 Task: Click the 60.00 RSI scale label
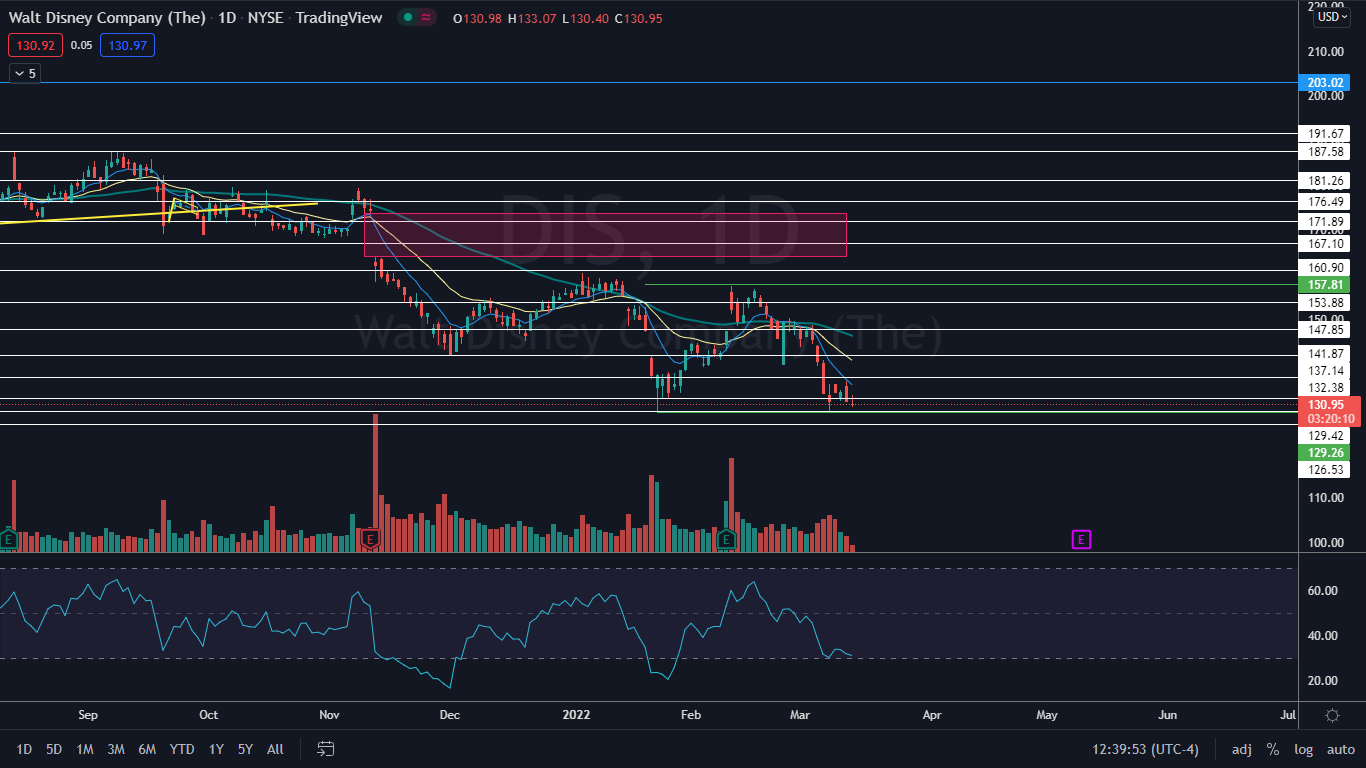[1322, 591]
